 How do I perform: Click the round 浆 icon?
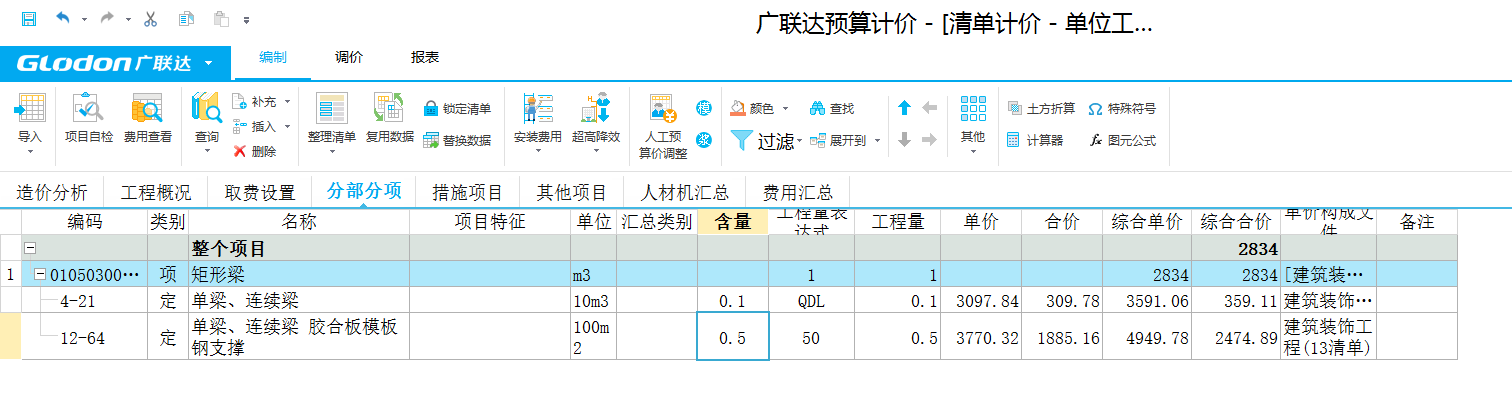[x=704, y=139]
